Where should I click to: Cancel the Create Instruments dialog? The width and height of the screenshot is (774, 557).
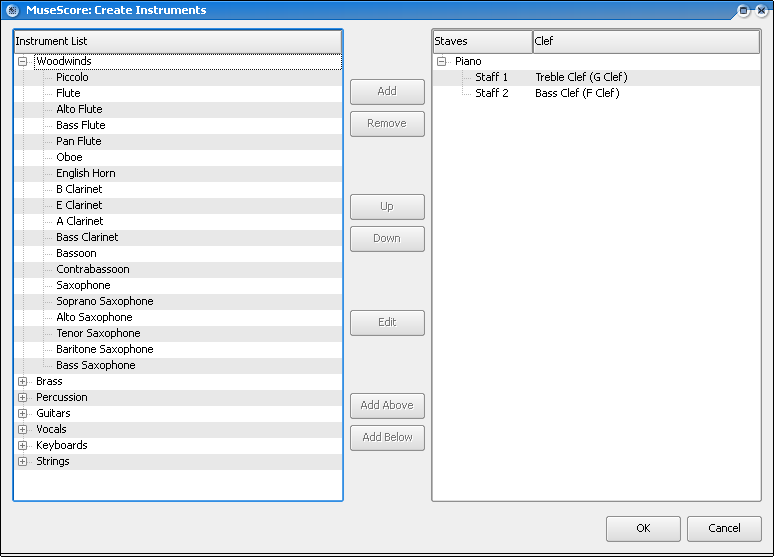point(724,528)
